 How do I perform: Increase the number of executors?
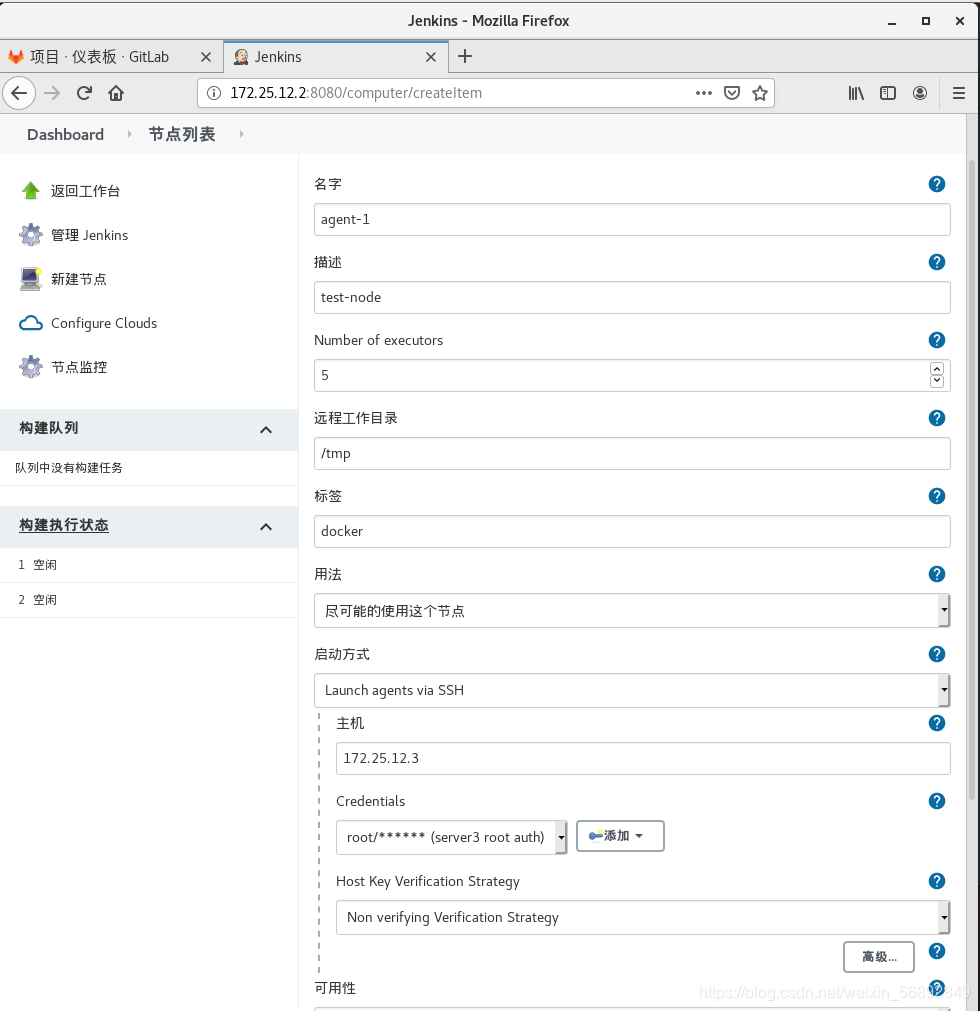(937, 369)
